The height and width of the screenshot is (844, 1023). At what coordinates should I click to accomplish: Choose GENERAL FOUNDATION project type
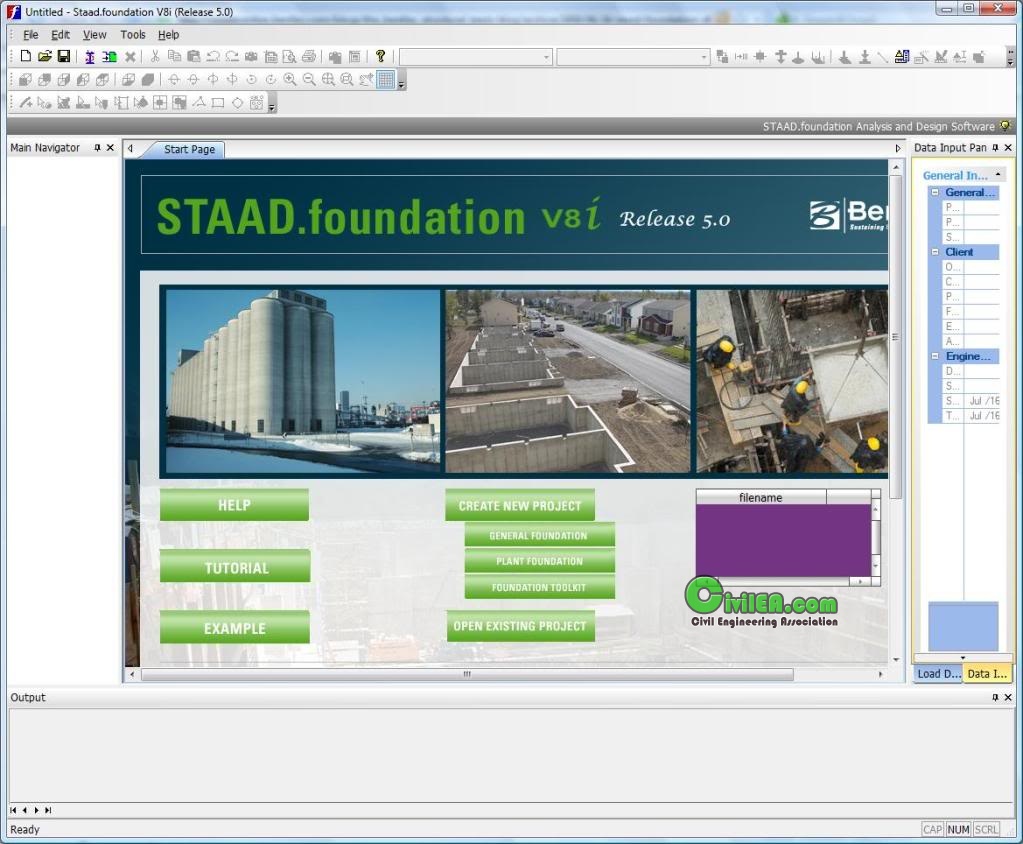point(539,535)
